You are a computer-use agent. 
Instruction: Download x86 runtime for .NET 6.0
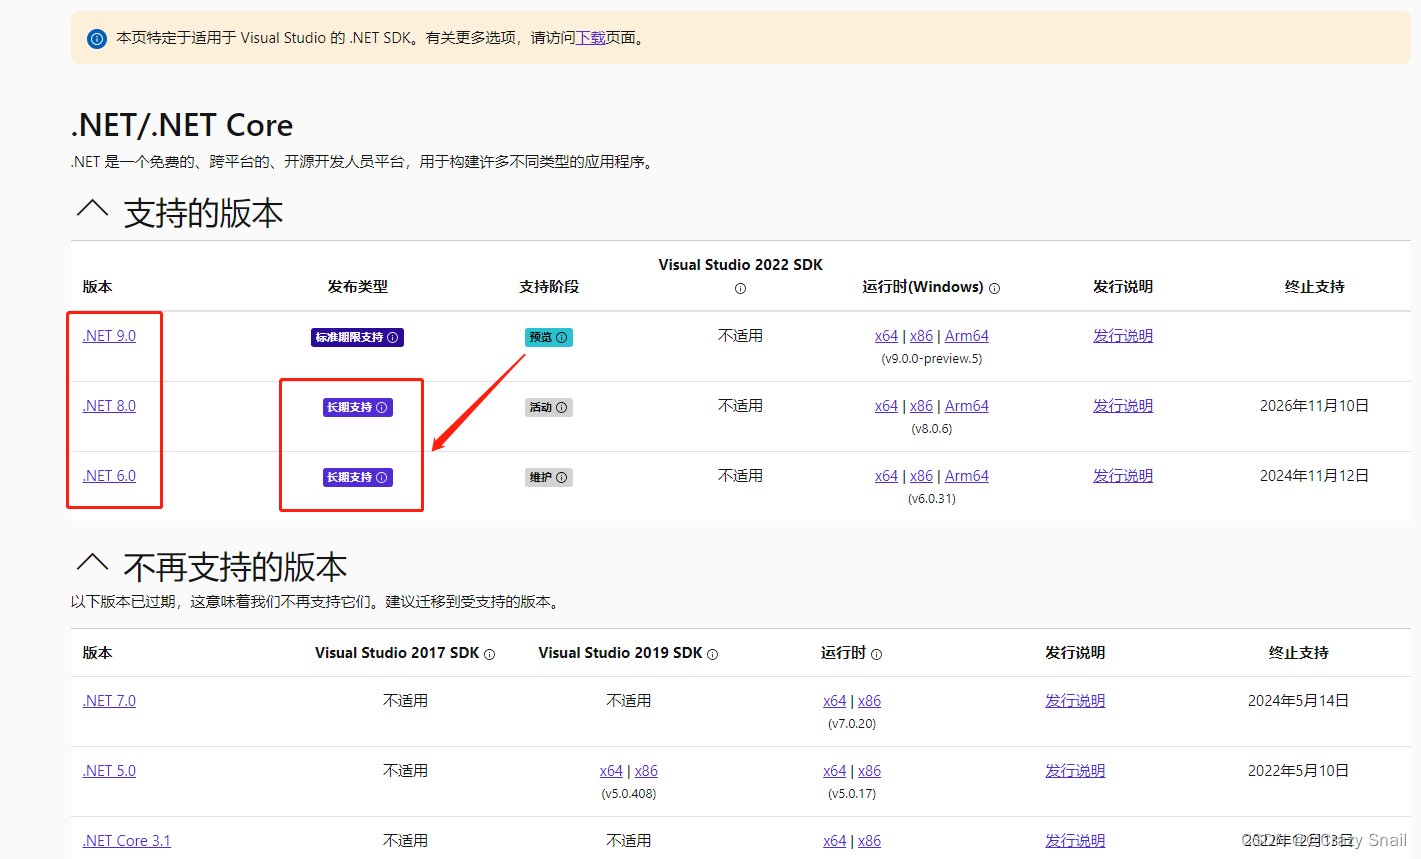pos(921,476)
